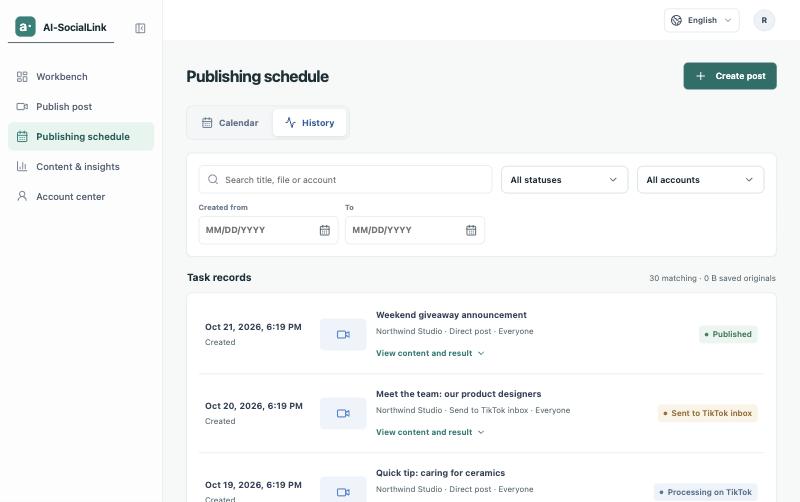This screenshot has height=502, width=800.
Task: Click title Quick tip: caring for ceramics
Action: tap(440, 473)
